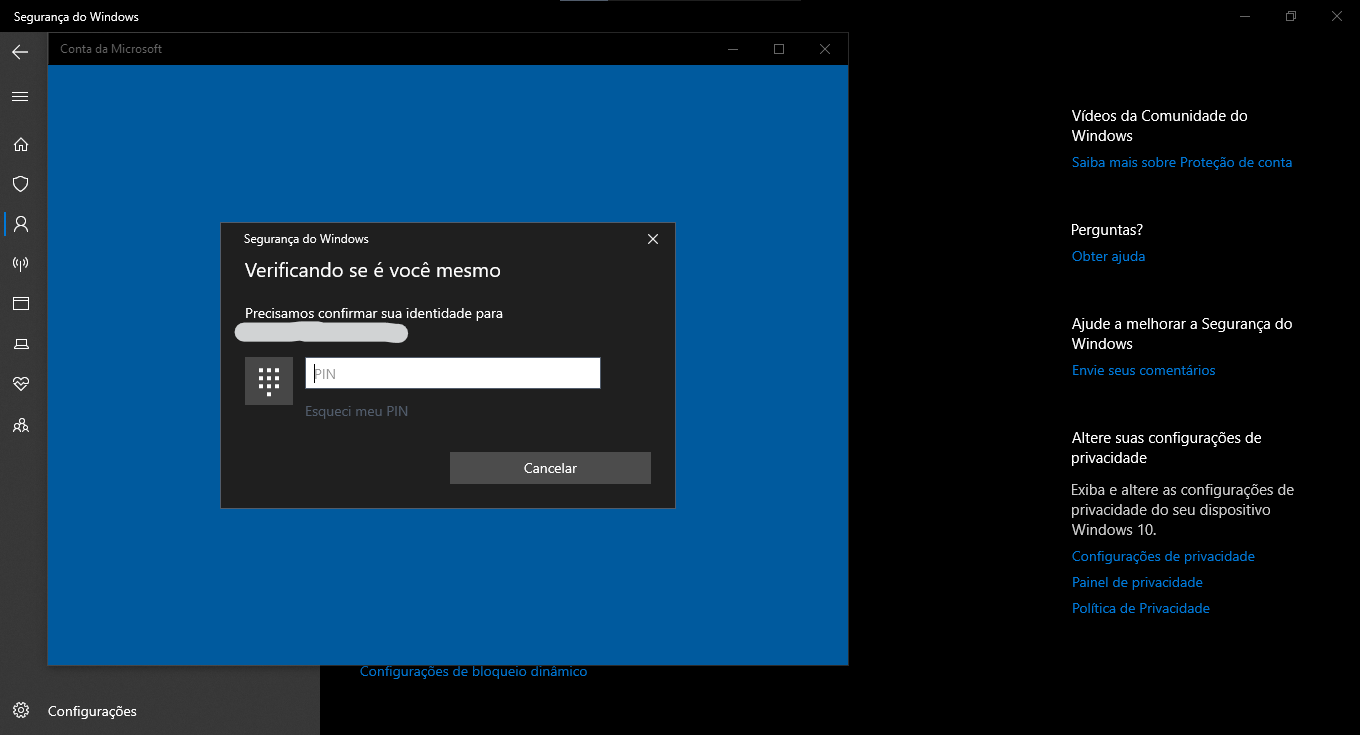Image resolution: width=1360 pixels, height=735 pixels.
Task: Close the Segurança do Windows main window
Action: click(1337, 16)
